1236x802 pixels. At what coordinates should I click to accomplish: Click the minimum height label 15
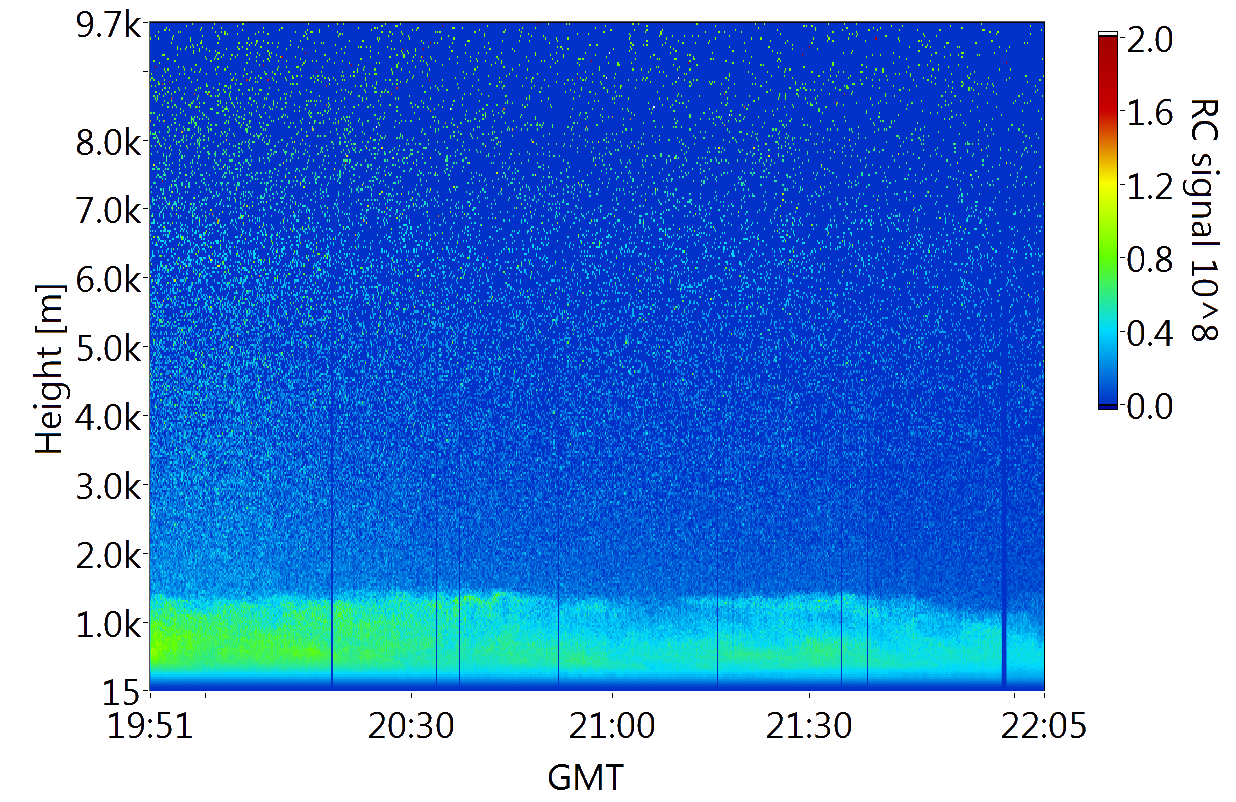124,691
